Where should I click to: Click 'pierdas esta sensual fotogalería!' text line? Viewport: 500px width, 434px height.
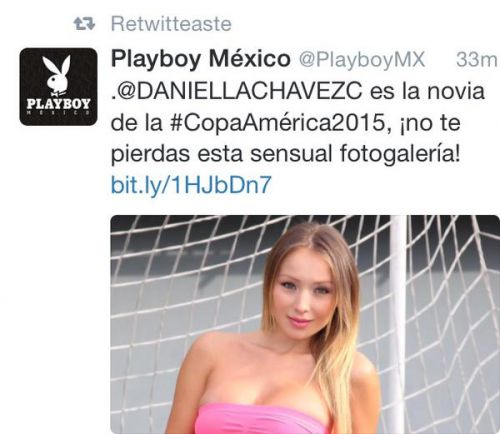tap(286, 154)
